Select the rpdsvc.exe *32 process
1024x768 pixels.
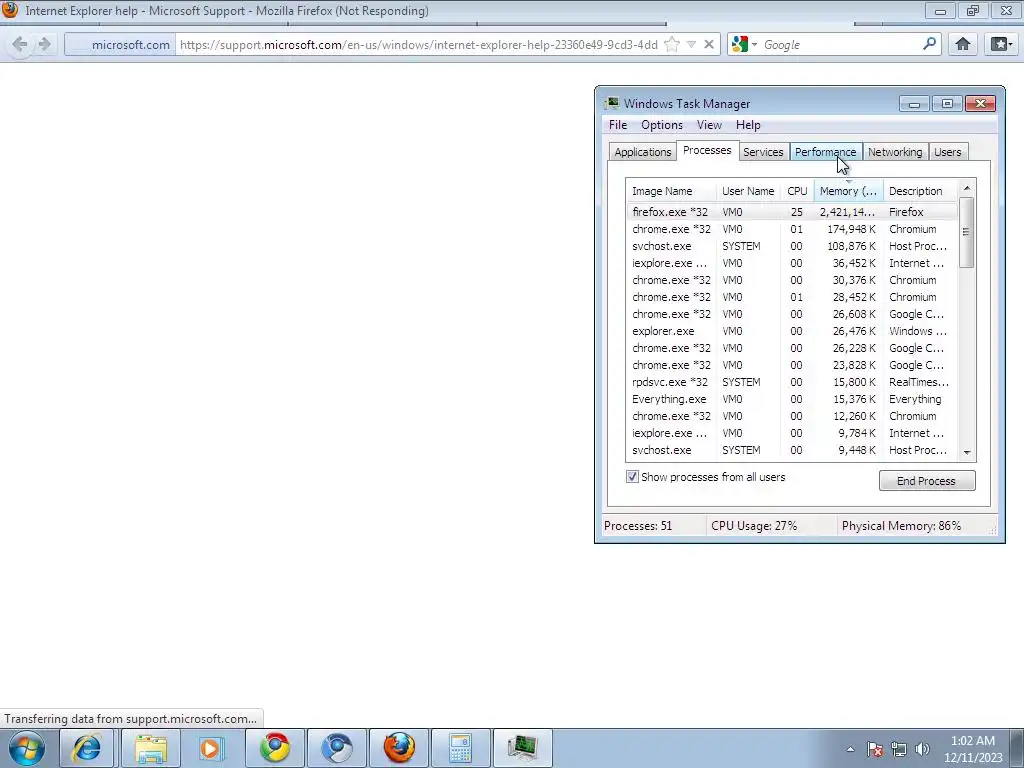pos(792,381)
